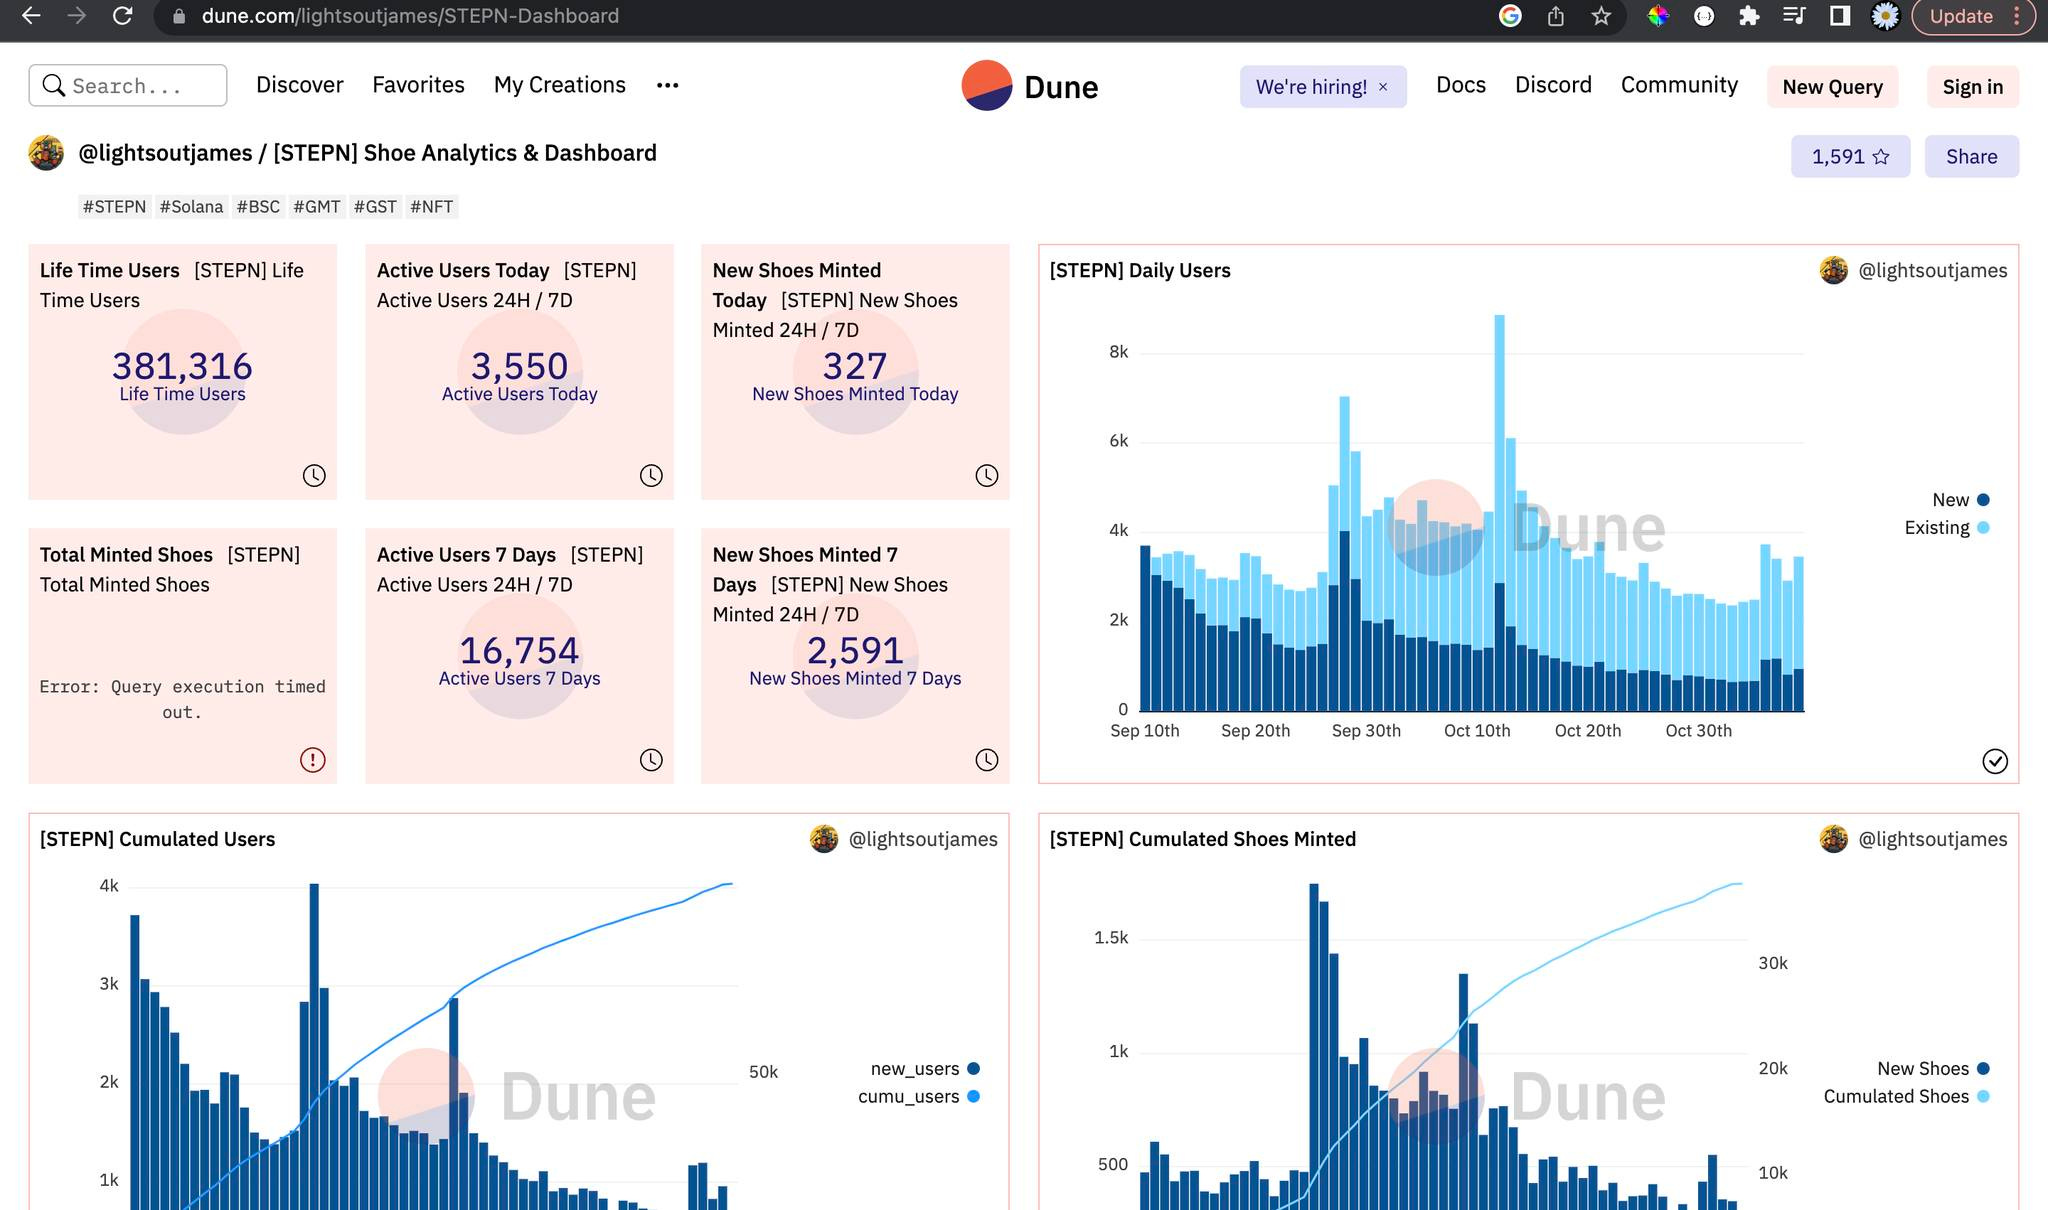
Task: Click the Search input field
Action: point(128,85)
